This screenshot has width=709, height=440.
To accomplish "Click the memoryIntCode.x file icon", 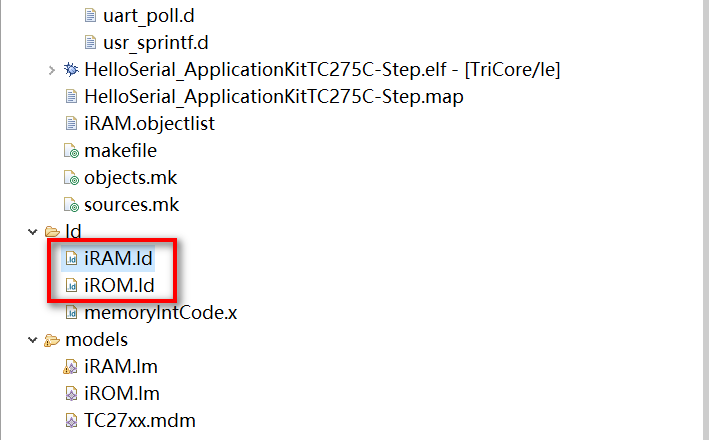I will pyautogui.click(x=71, y=312).
